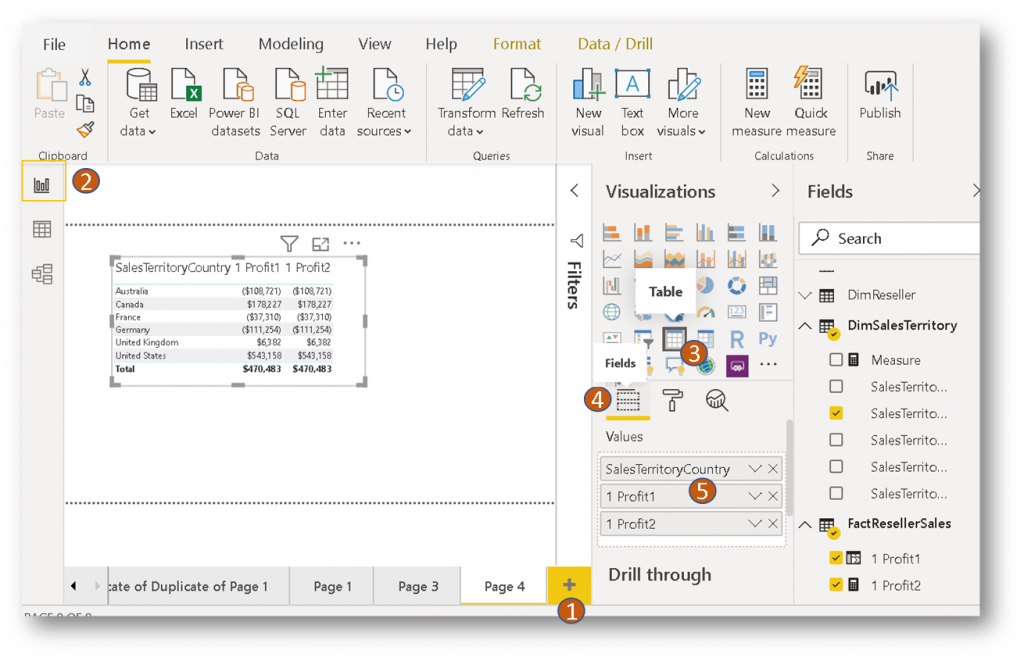Viewport: 1024px width, 661px height.
Task: Remove SalesTerritoryCountry from Values
Action: pos(773,469)
